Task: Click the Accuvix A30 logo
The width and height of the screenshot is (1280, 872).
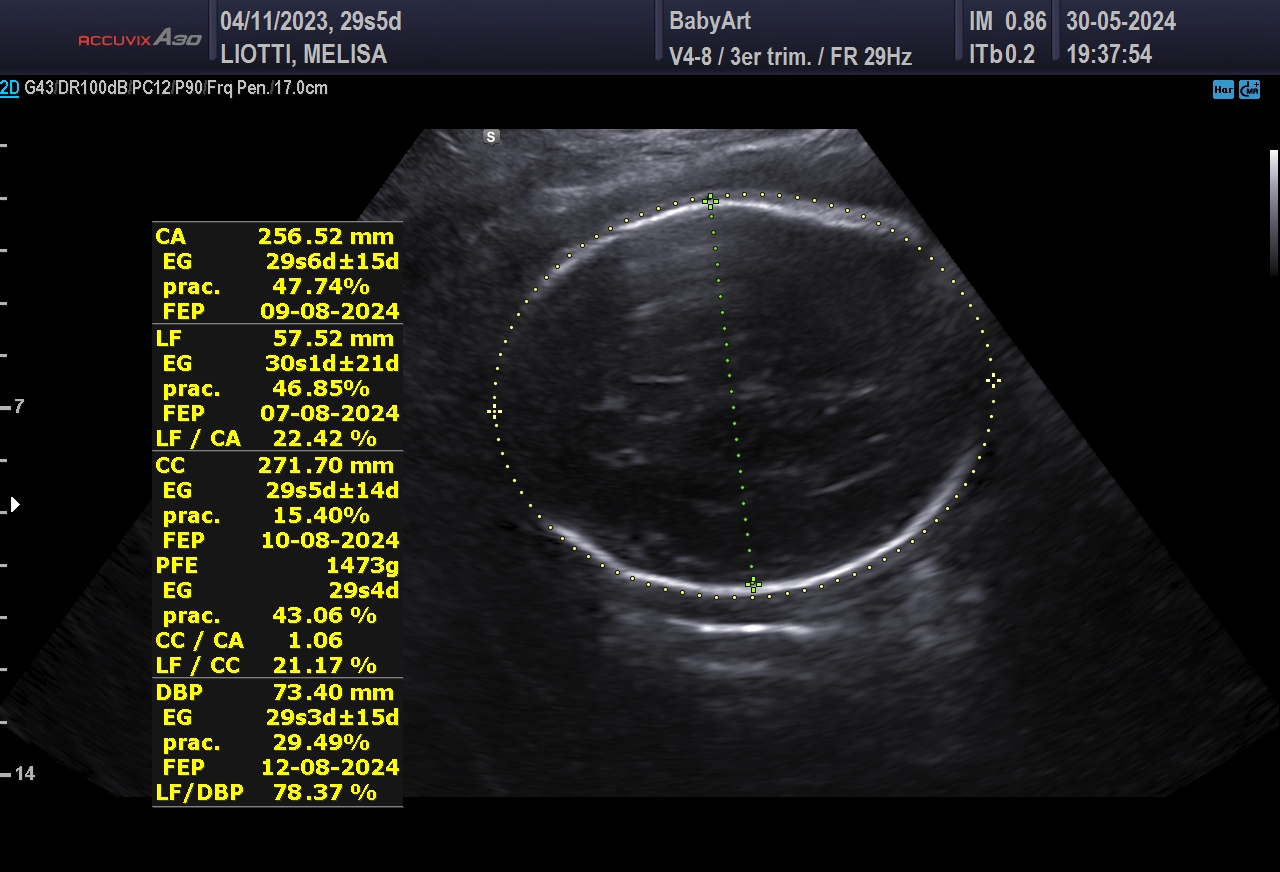Action: click(140, 39)
